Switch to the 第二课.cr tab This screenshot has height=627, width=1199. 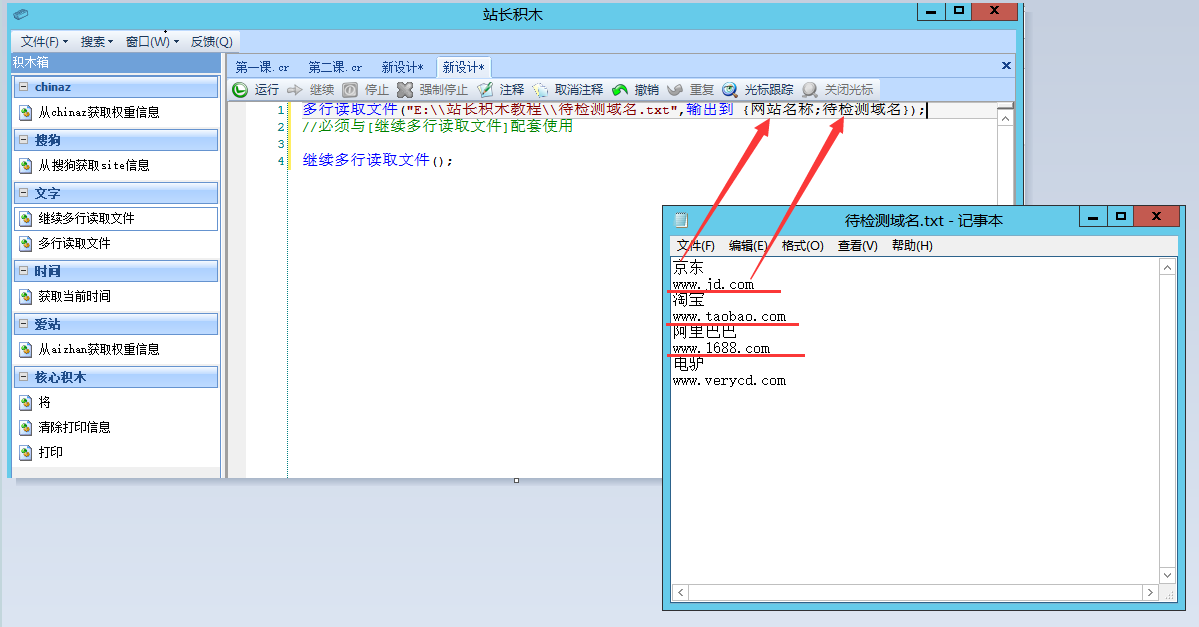(x=335, y=68)
